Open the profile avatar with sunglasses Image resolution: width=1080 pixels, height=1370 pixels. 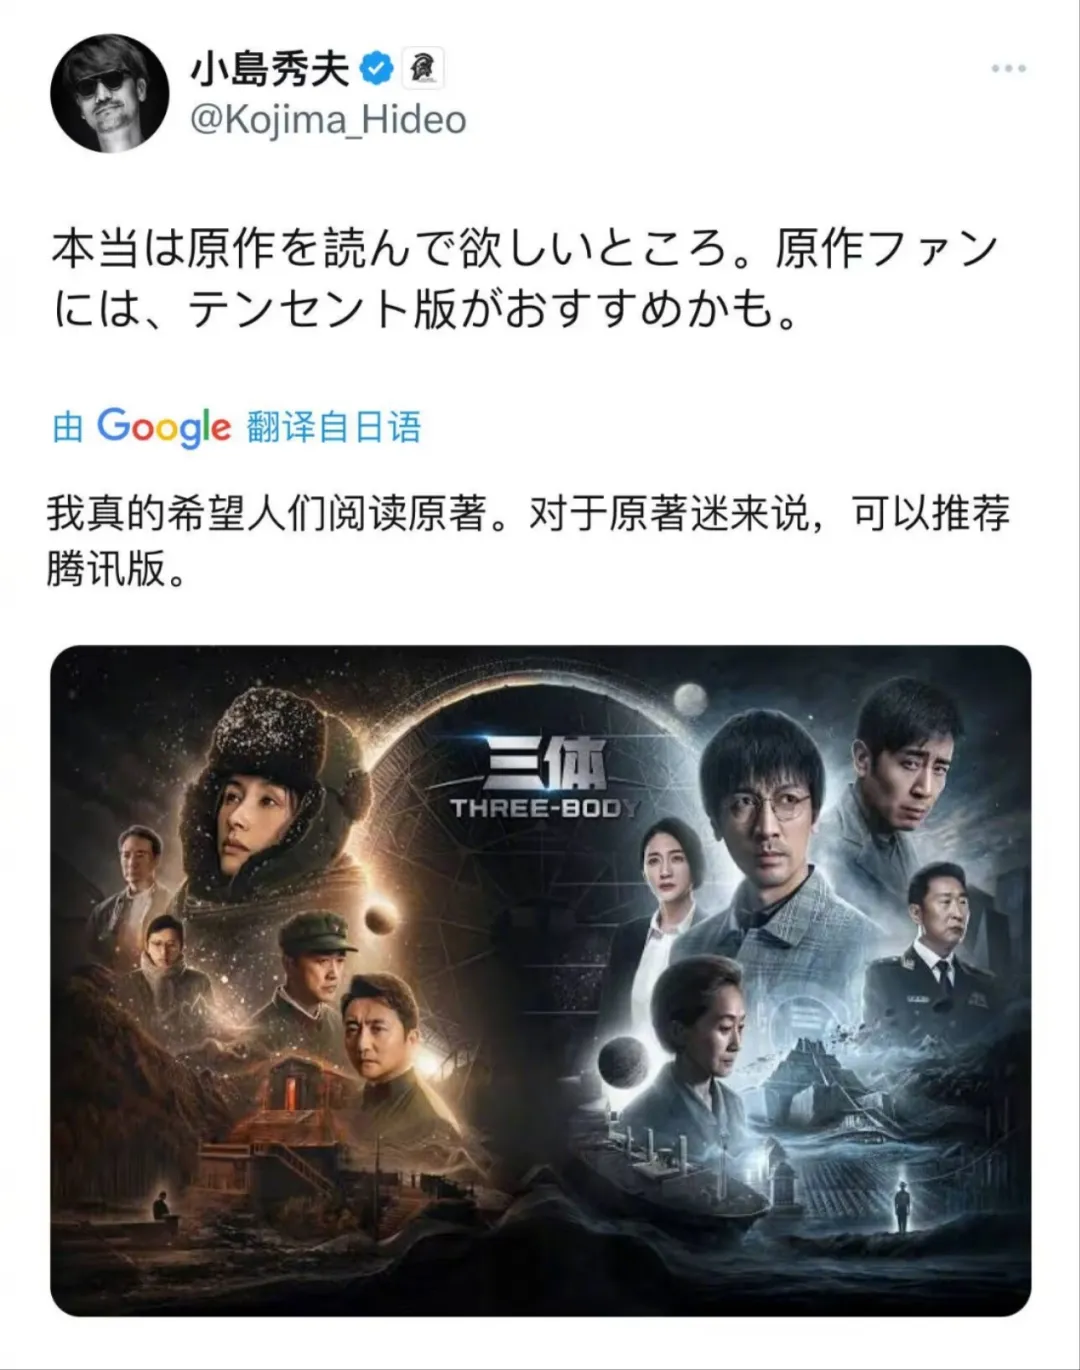tap(110, 92)
